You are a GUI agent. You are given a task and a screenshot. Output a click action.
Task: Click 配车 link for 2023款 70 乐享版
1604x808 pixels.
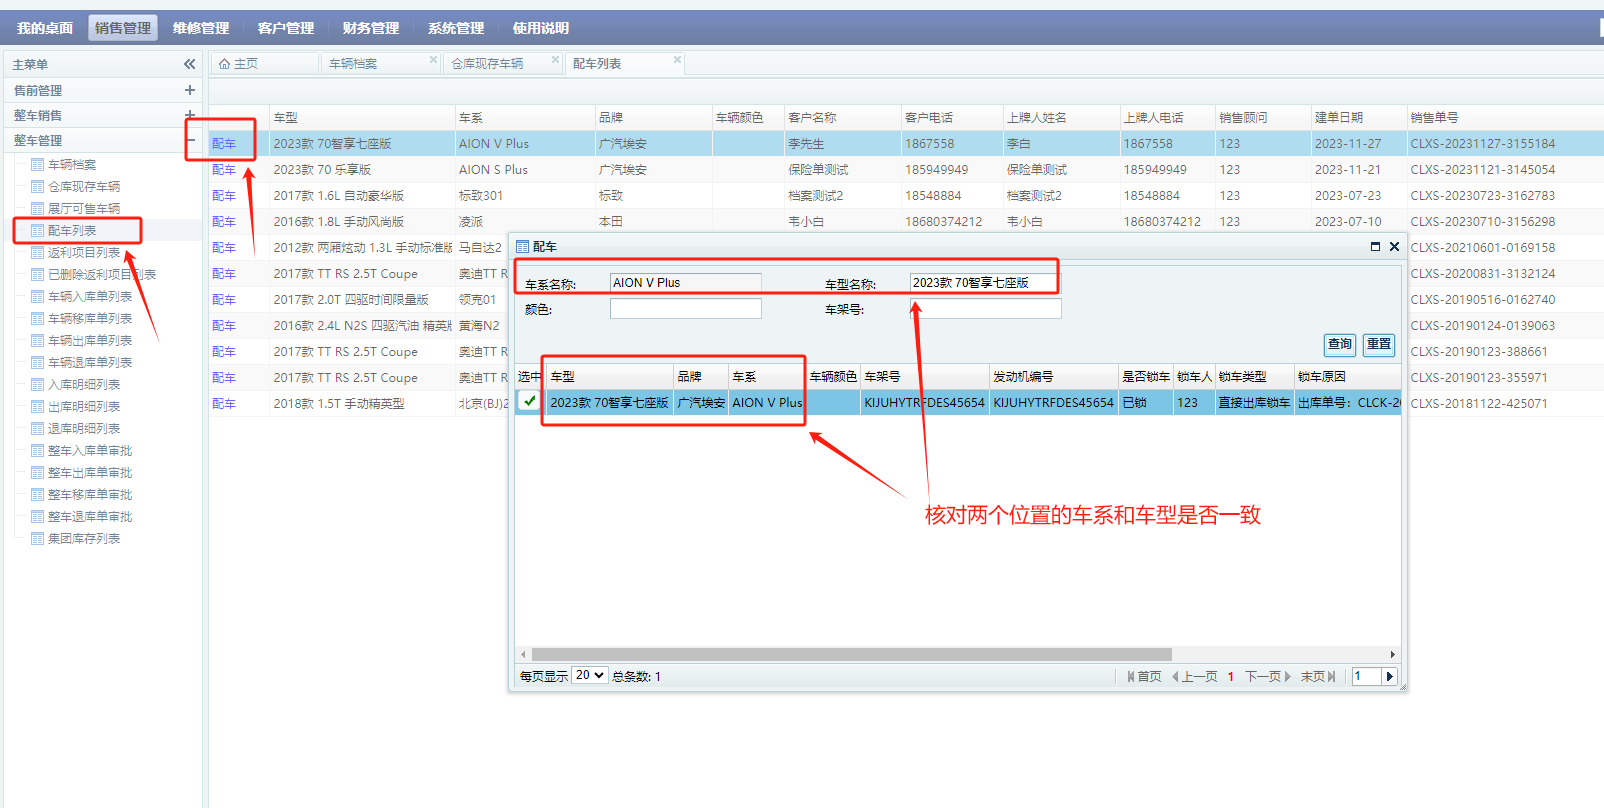point(224,170)
